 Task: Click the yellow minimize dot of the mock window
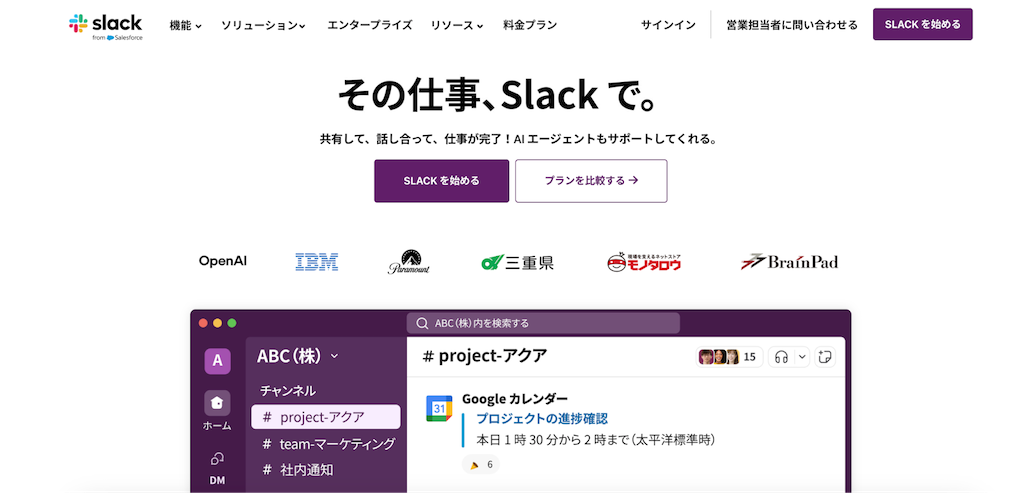217,323
